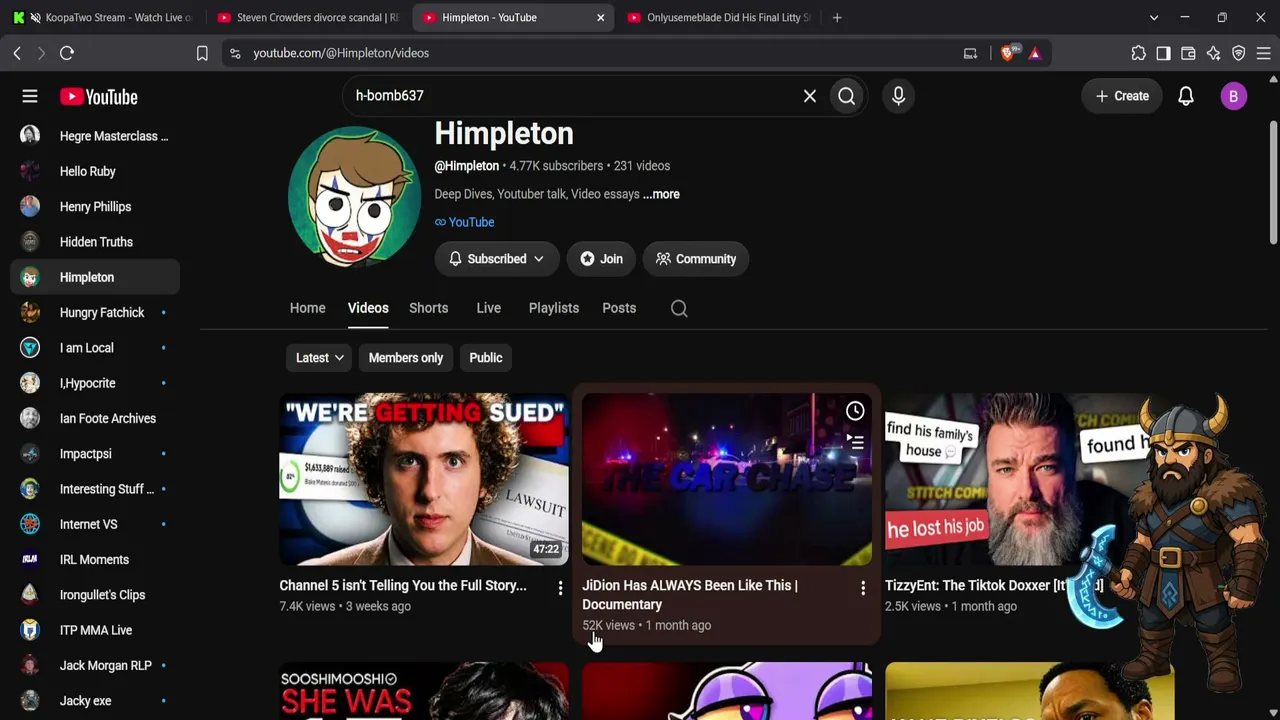Open Channel 5 lawsuit video thumbnail
This screenshot has width=1280, height=720.
click(424, 479)
